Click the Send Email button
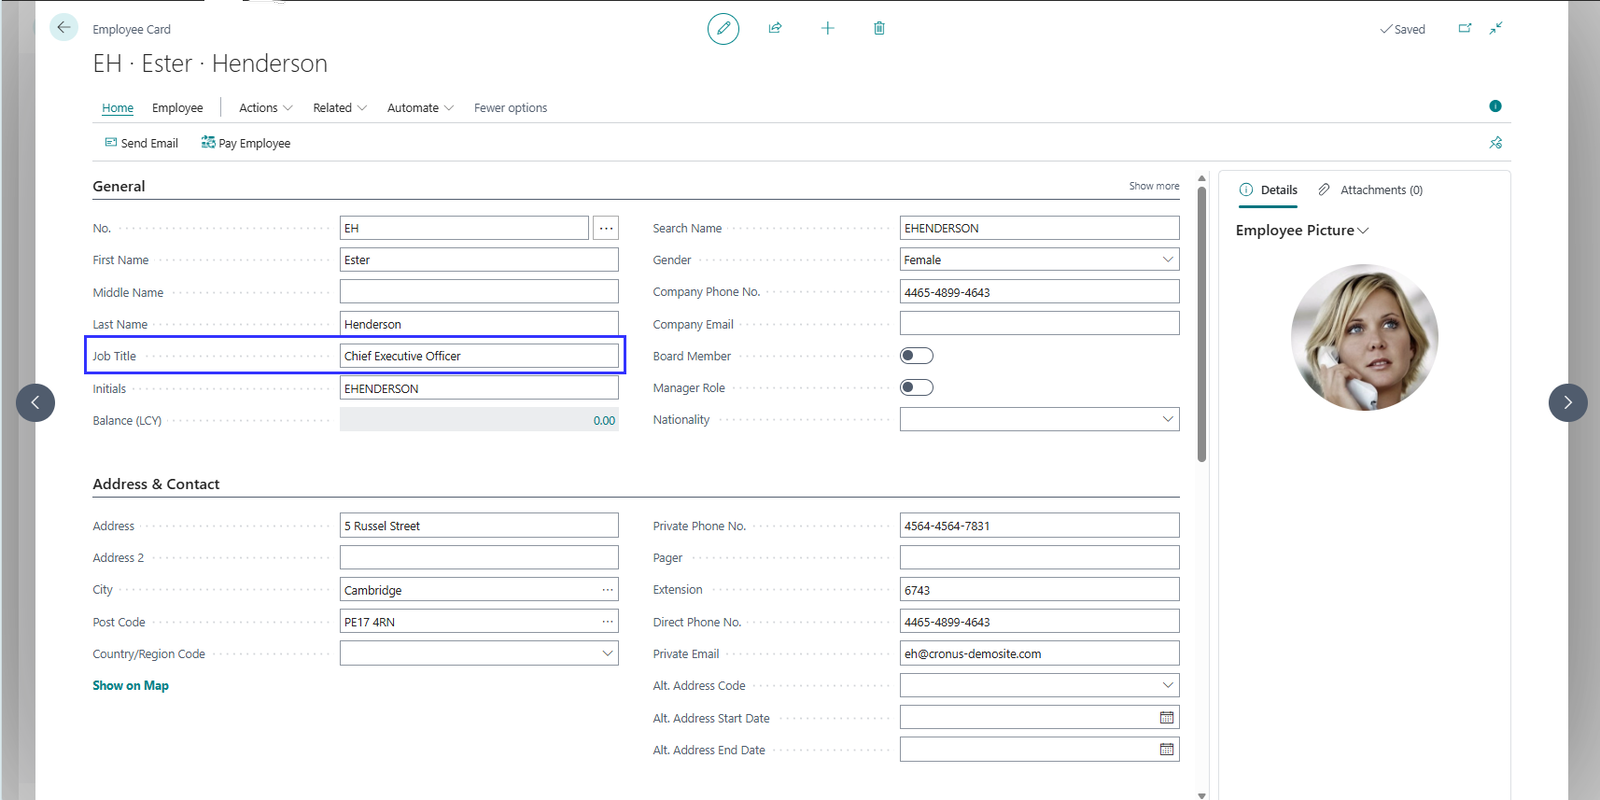Viewport: 1600px width, 800px height. click(x=141, y=143)
